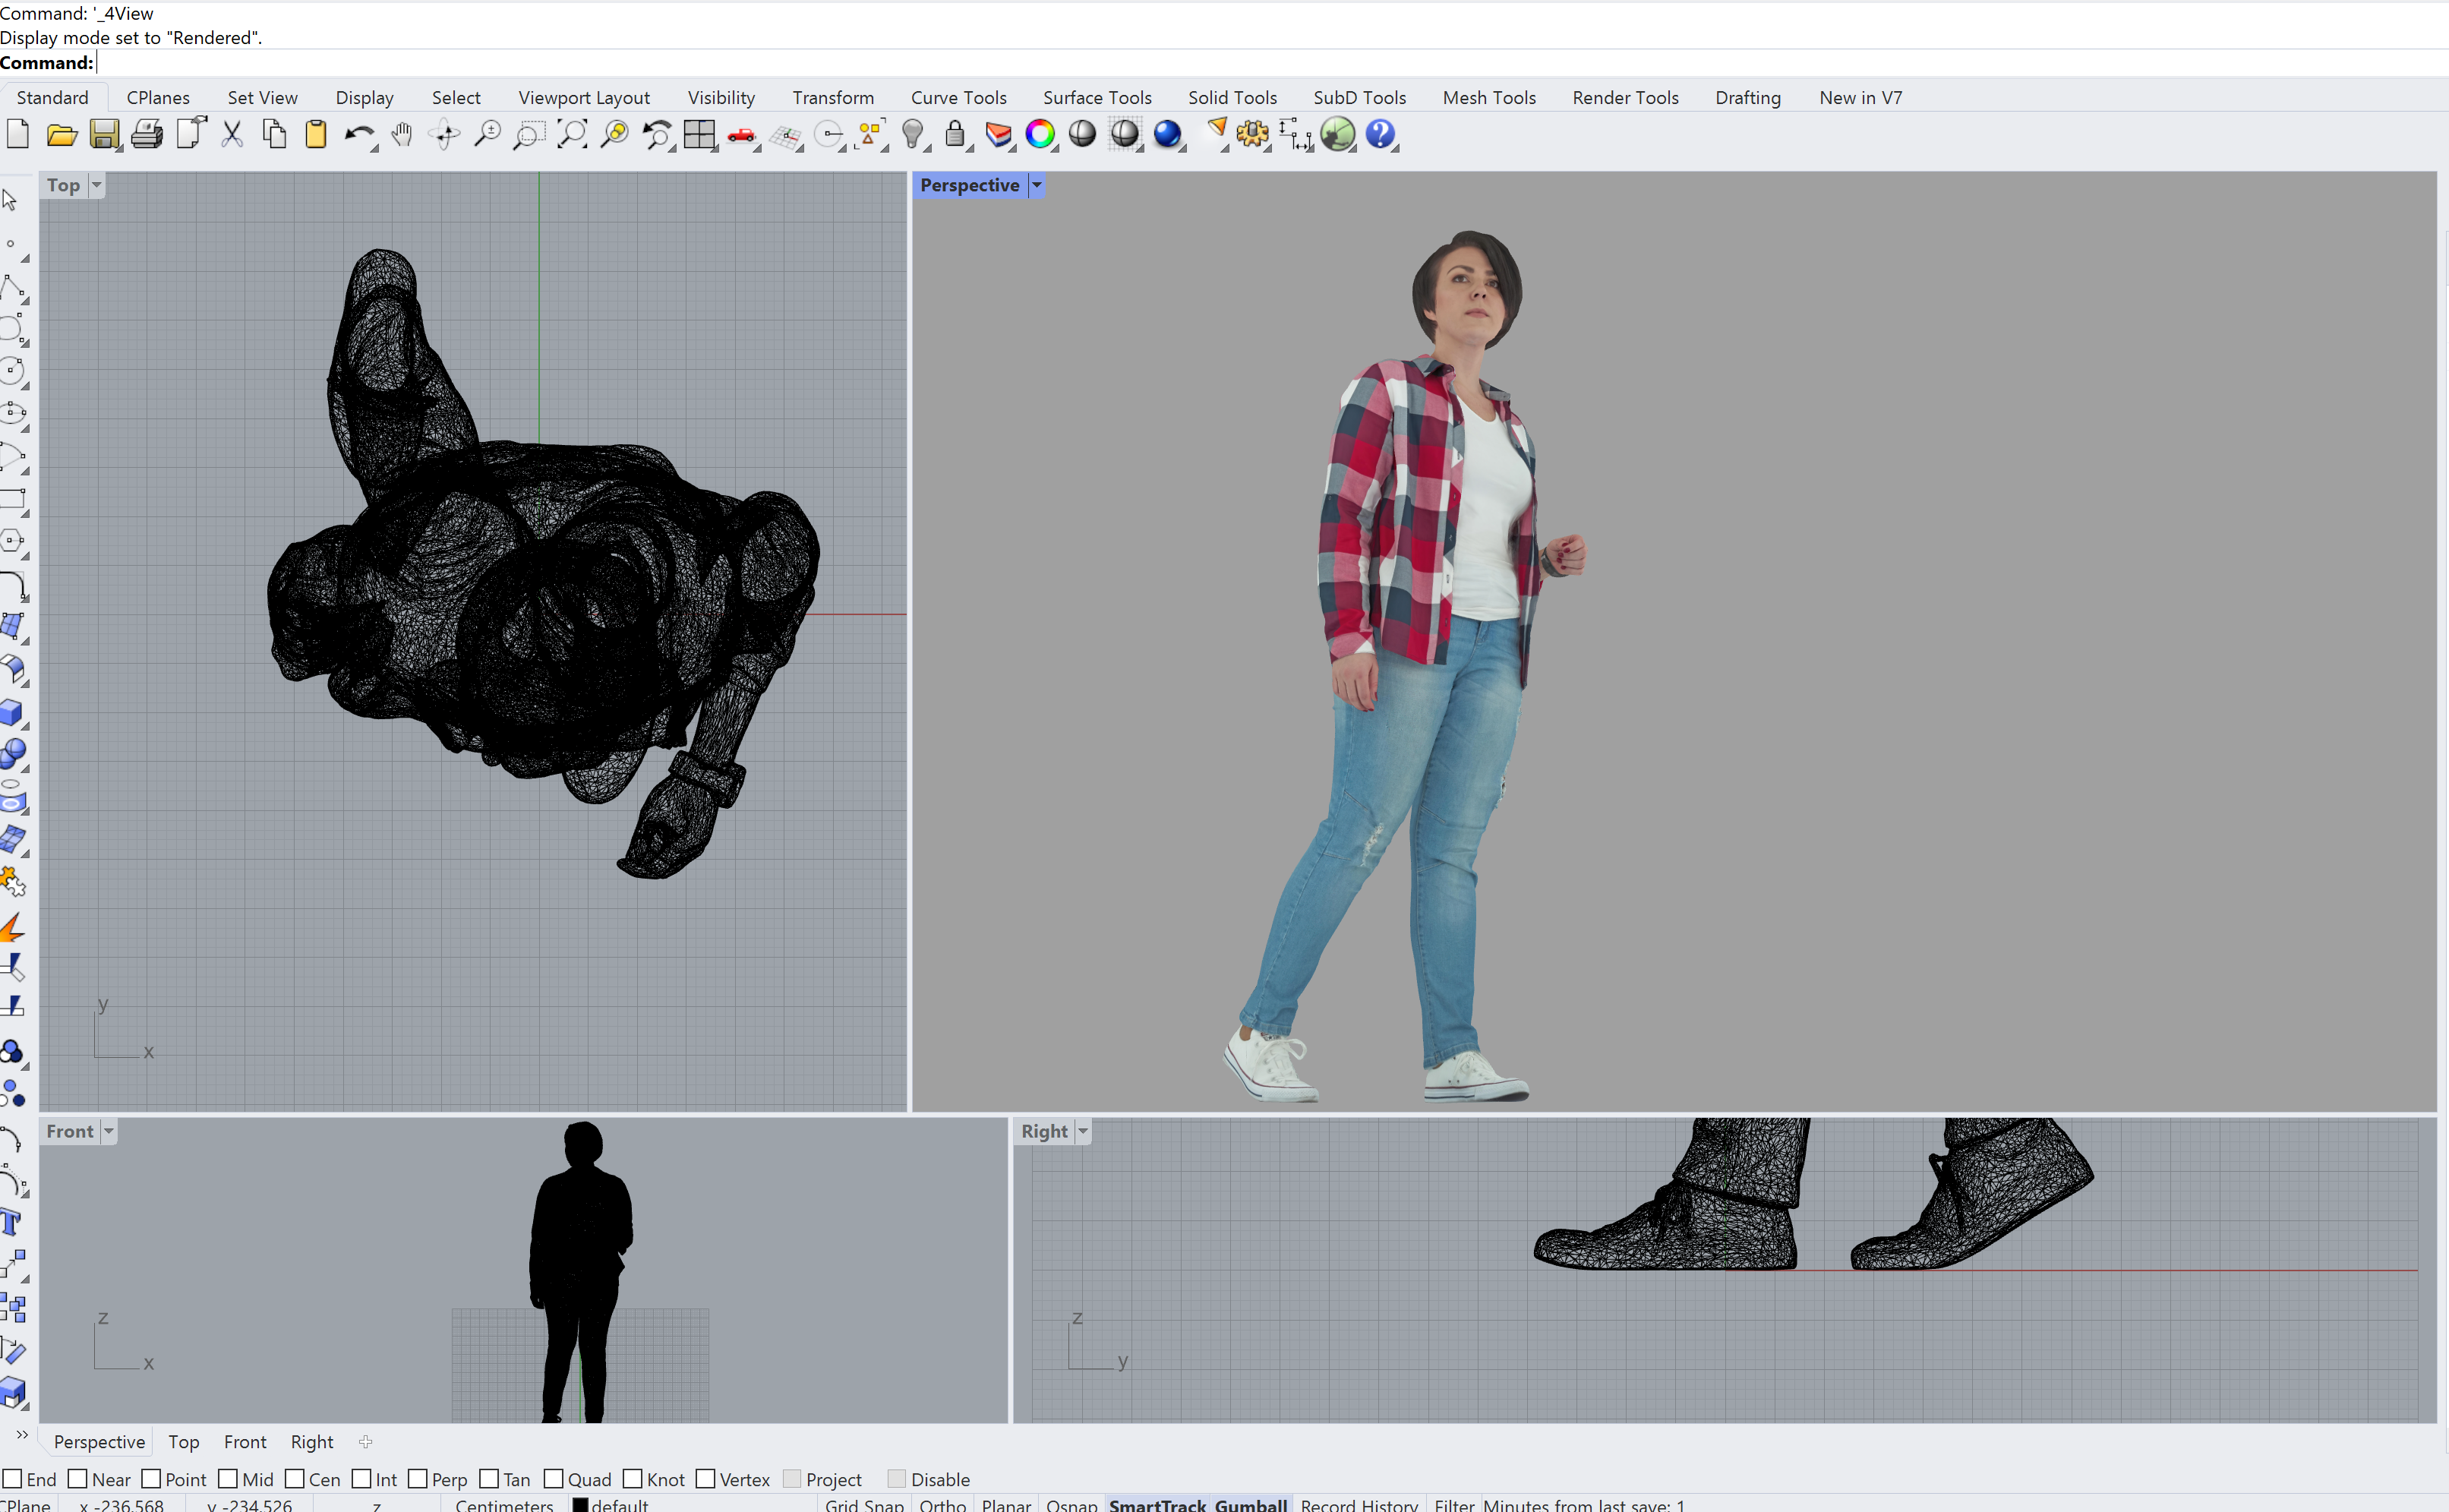Check the Vertex osnap option
The height and width of the screenshot is (1512, 2449).
[x=706, y=1478]
